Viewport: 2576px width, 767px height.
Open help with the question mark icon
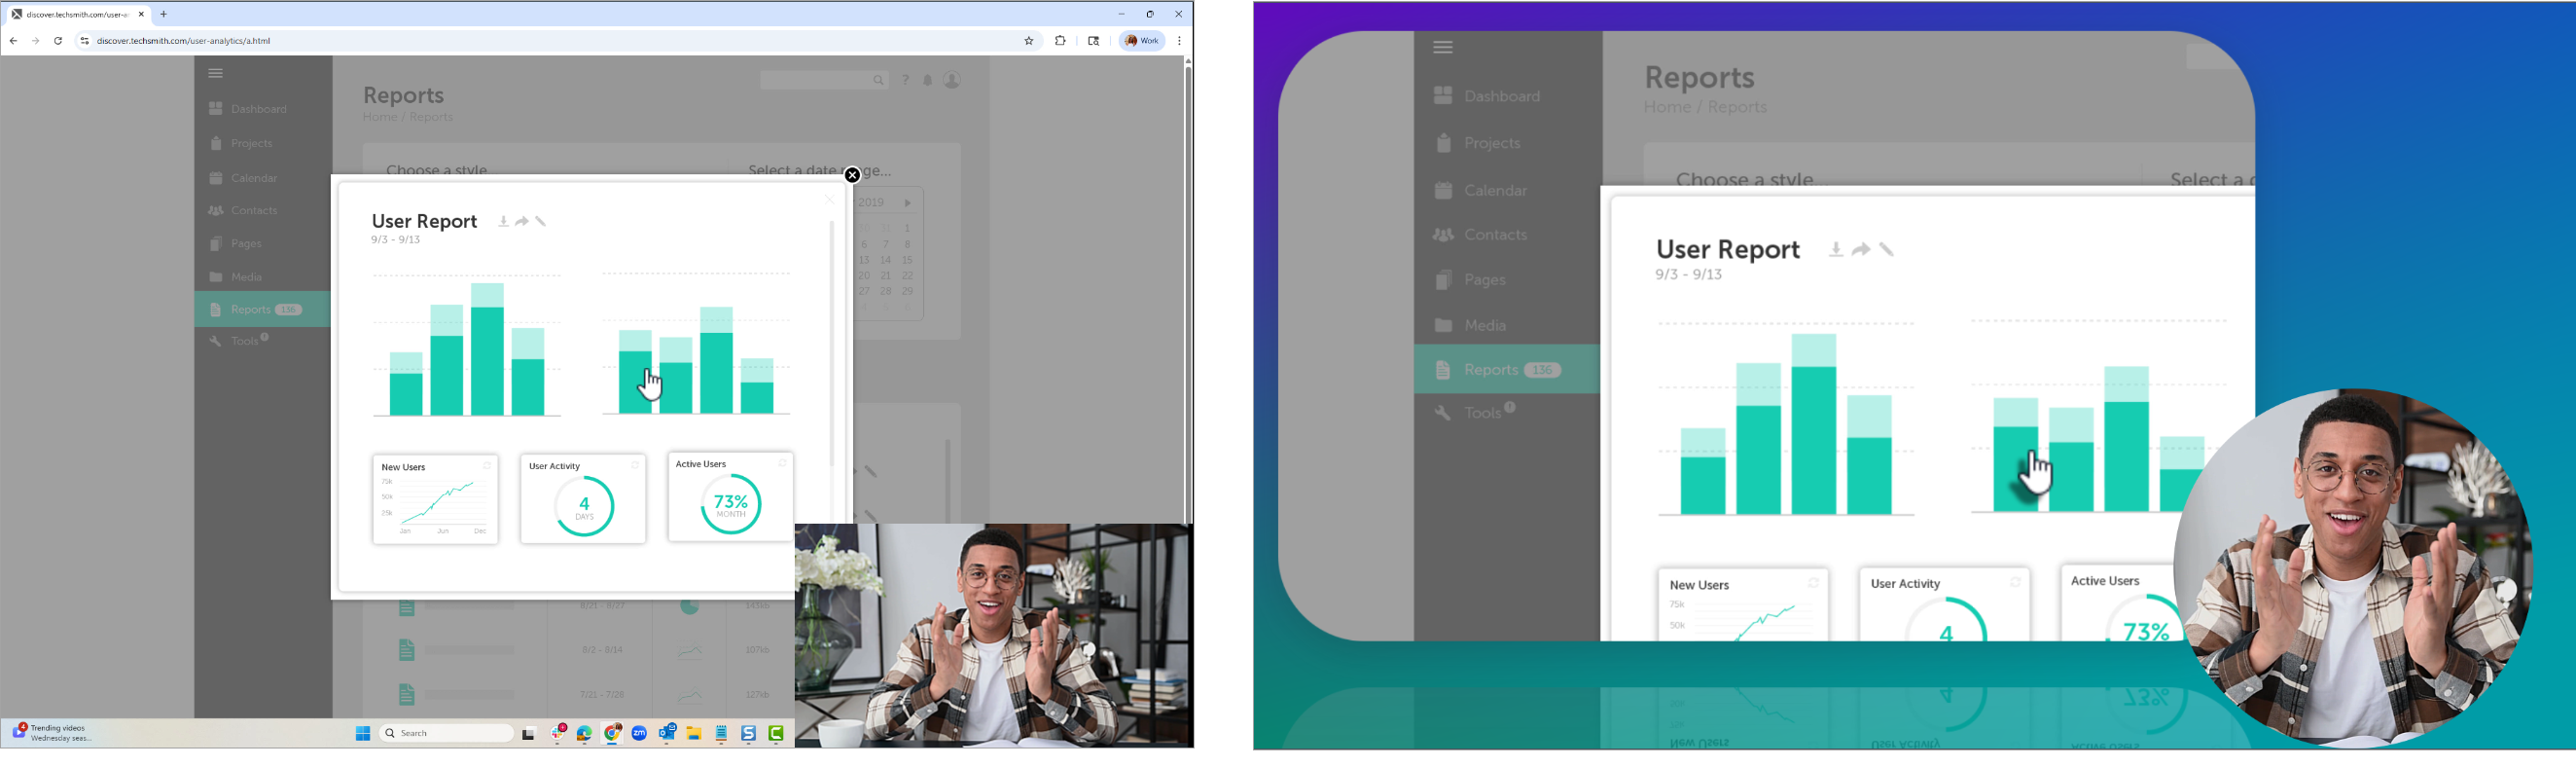(x=905, y=80)
